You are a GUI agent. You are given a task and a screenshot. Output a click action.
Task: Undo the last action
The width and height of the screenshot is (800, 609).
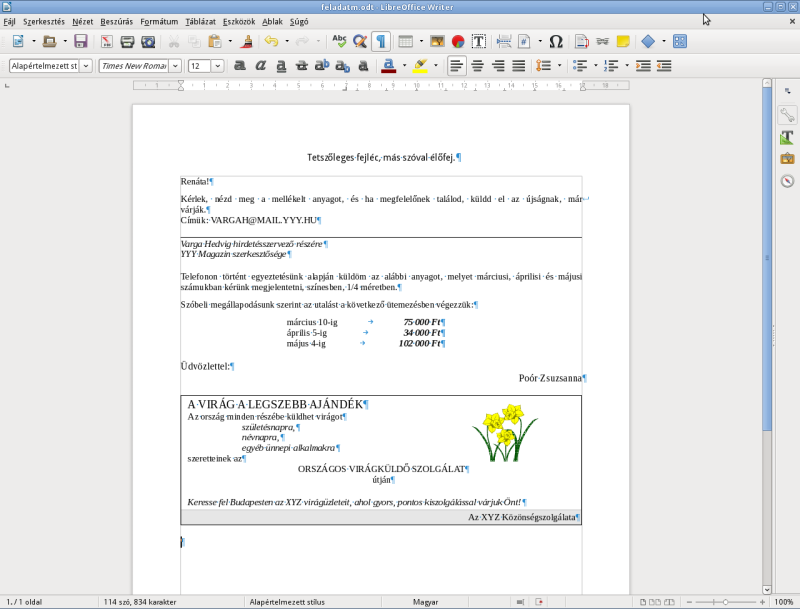271,41
